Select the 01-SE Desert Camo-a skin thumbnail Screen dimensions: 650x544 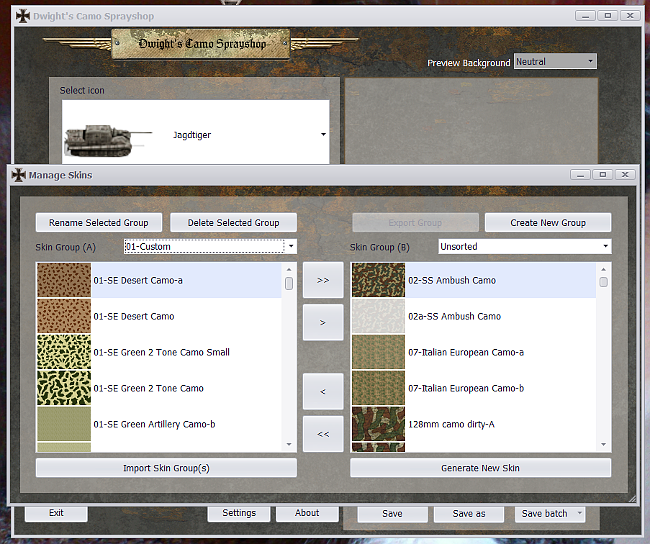pos(64,281)
